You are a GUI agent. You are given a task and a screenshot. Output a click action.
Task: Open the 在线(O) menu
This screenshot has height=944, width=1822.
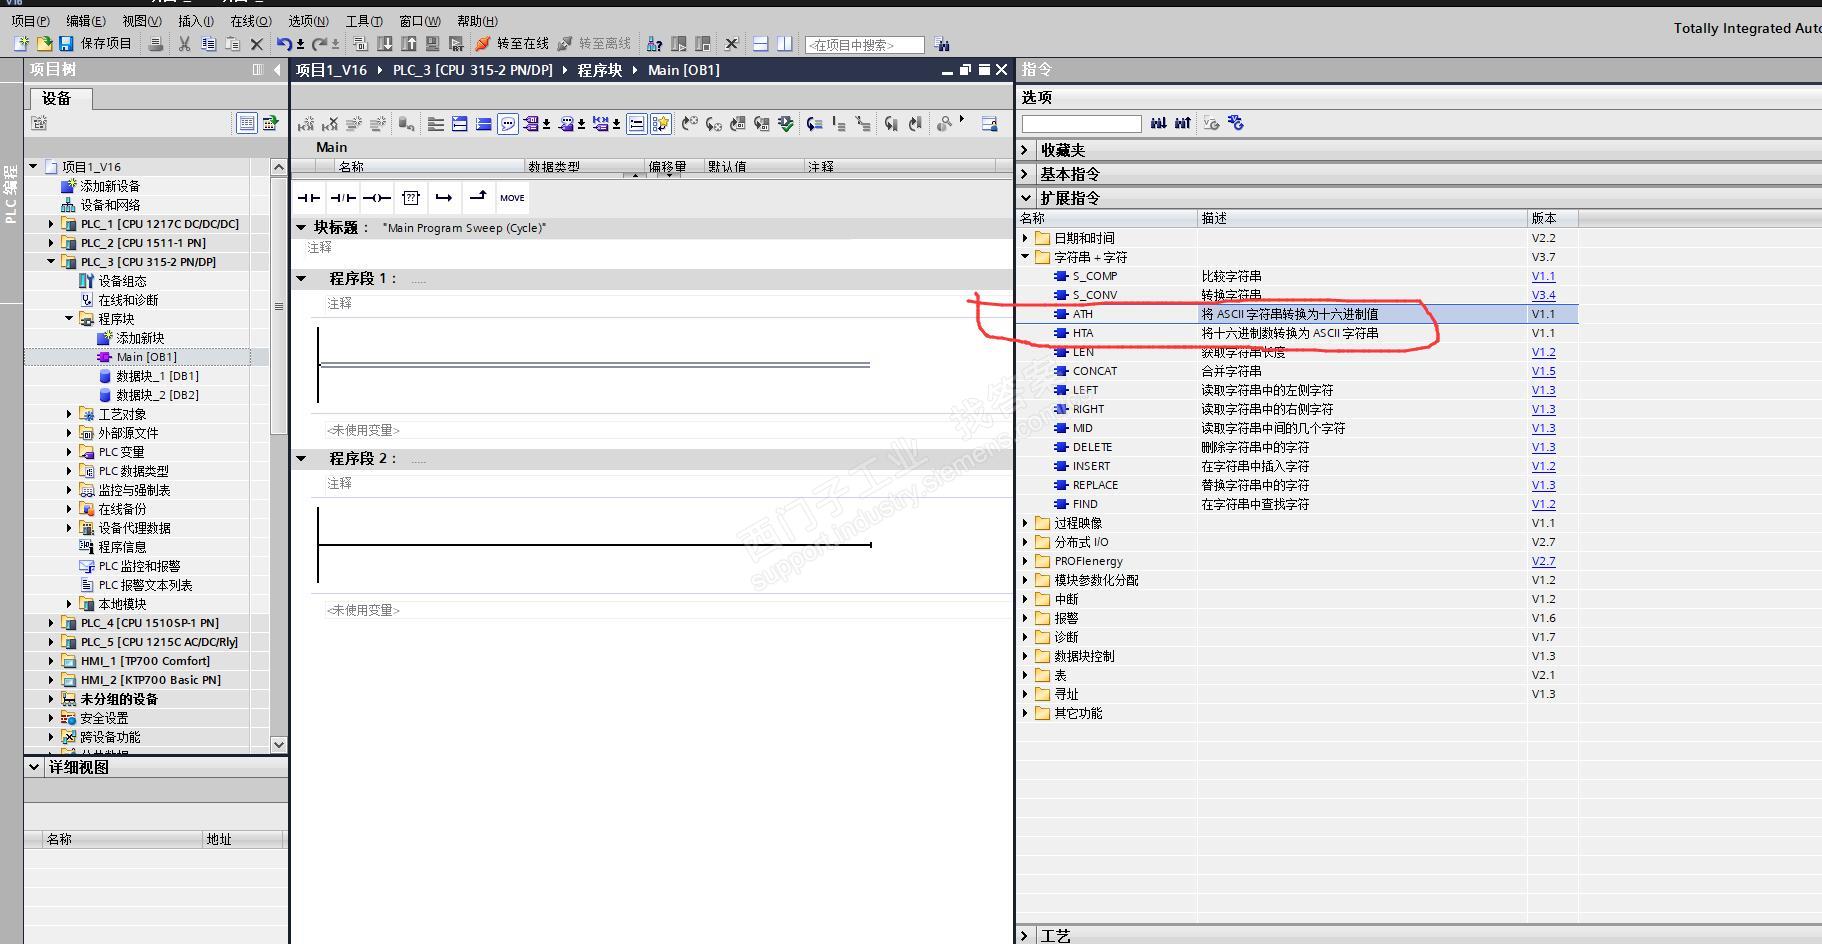(x=250, y=21)
